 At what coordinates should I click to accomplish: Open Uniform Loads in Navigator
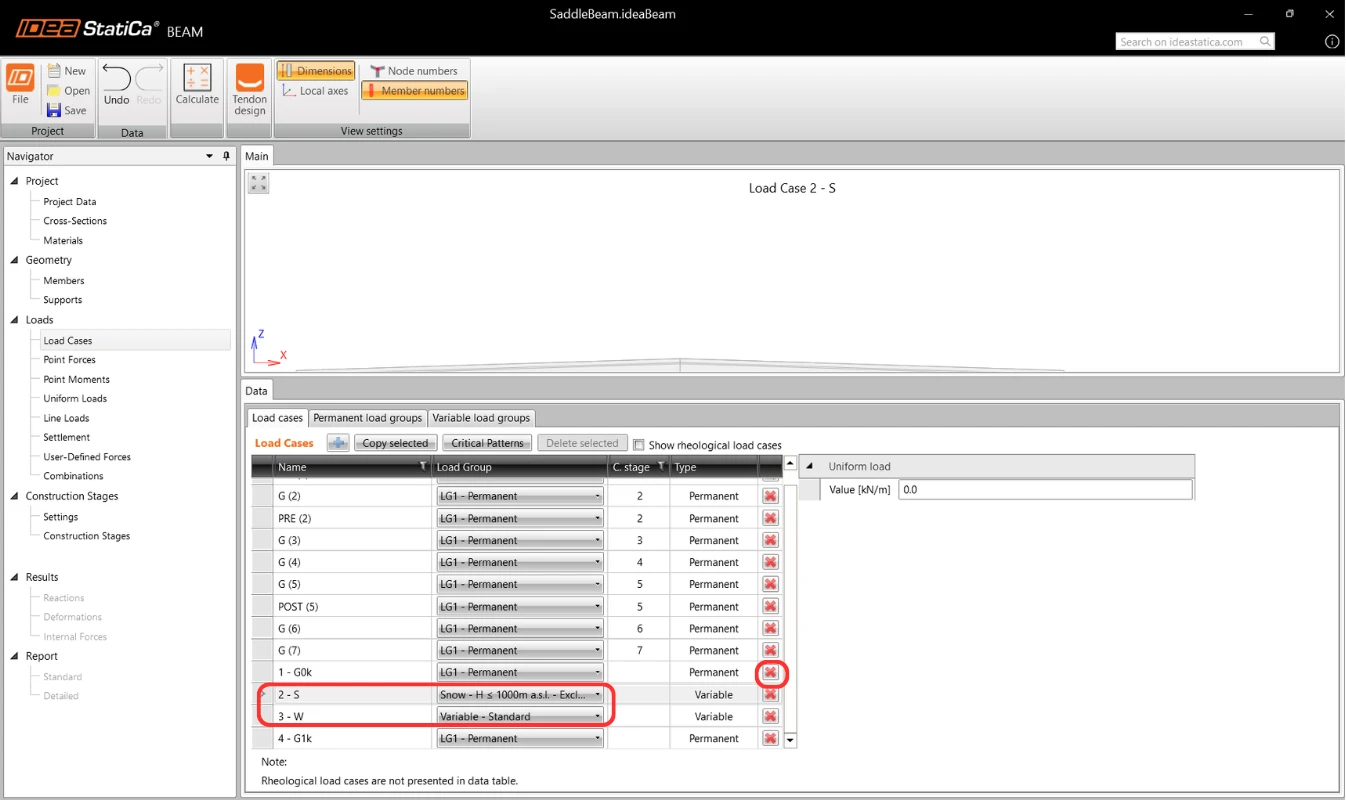75,399
